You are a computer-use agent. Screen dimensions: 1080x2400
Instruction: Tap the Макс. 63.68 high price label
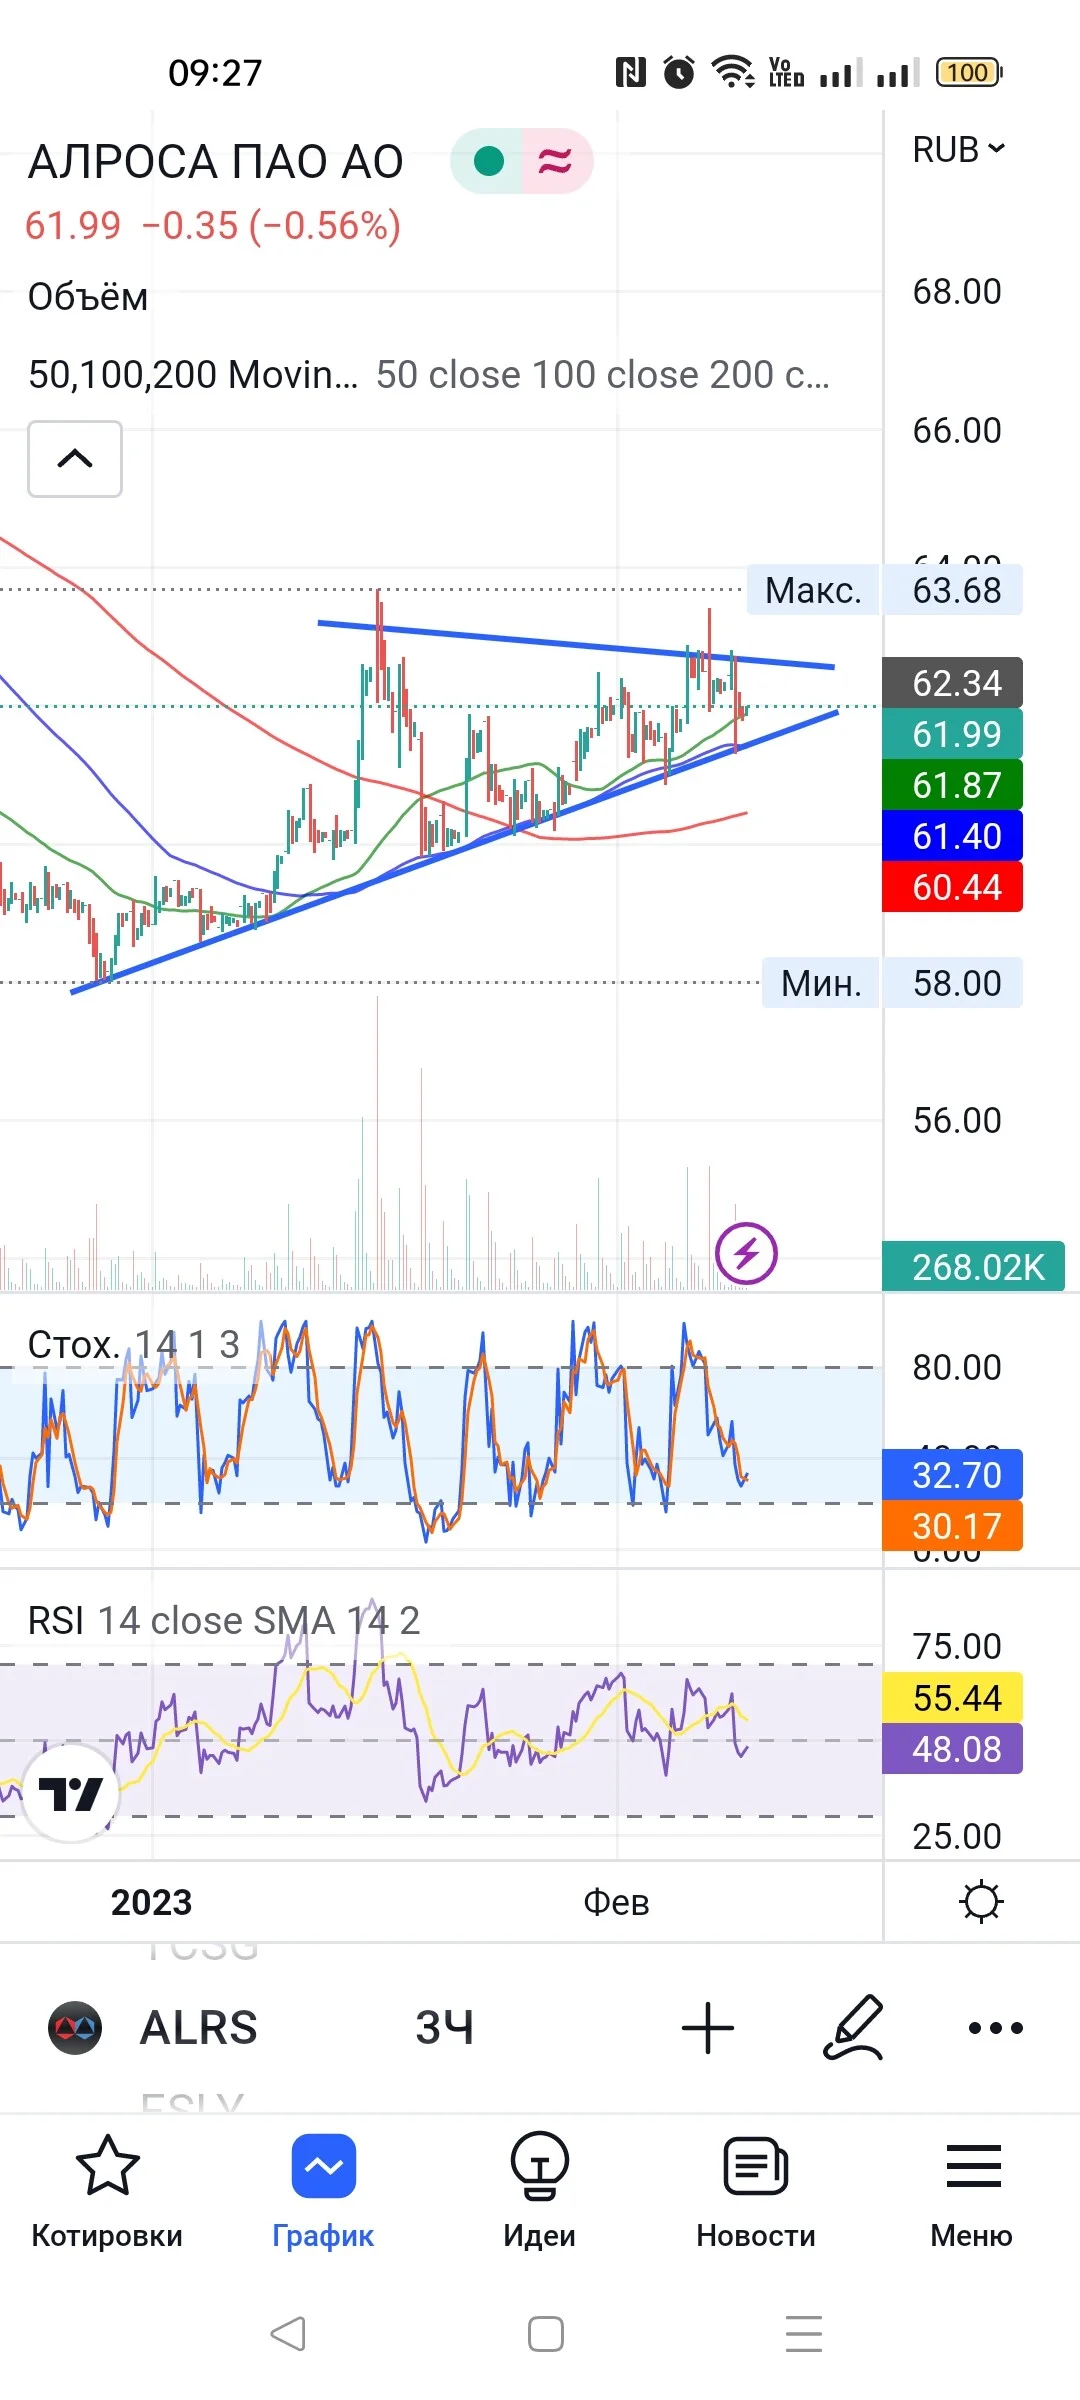click(884, 590)
